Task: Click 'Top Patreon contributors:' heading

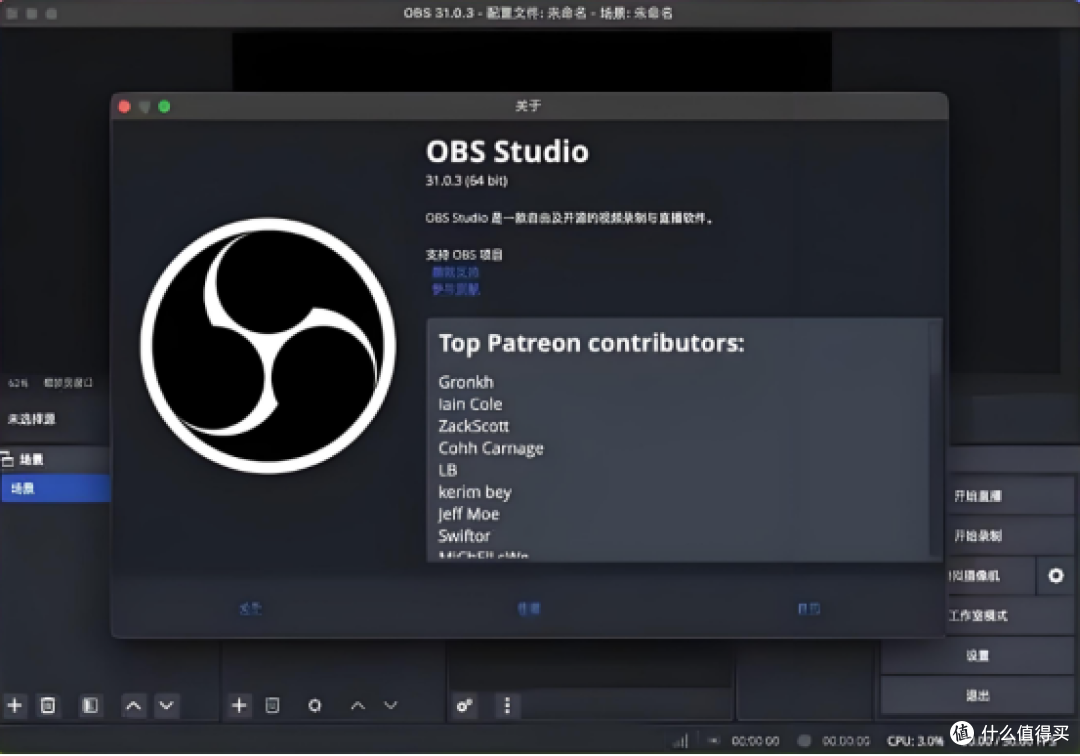Action: click(x=591, y=343)
